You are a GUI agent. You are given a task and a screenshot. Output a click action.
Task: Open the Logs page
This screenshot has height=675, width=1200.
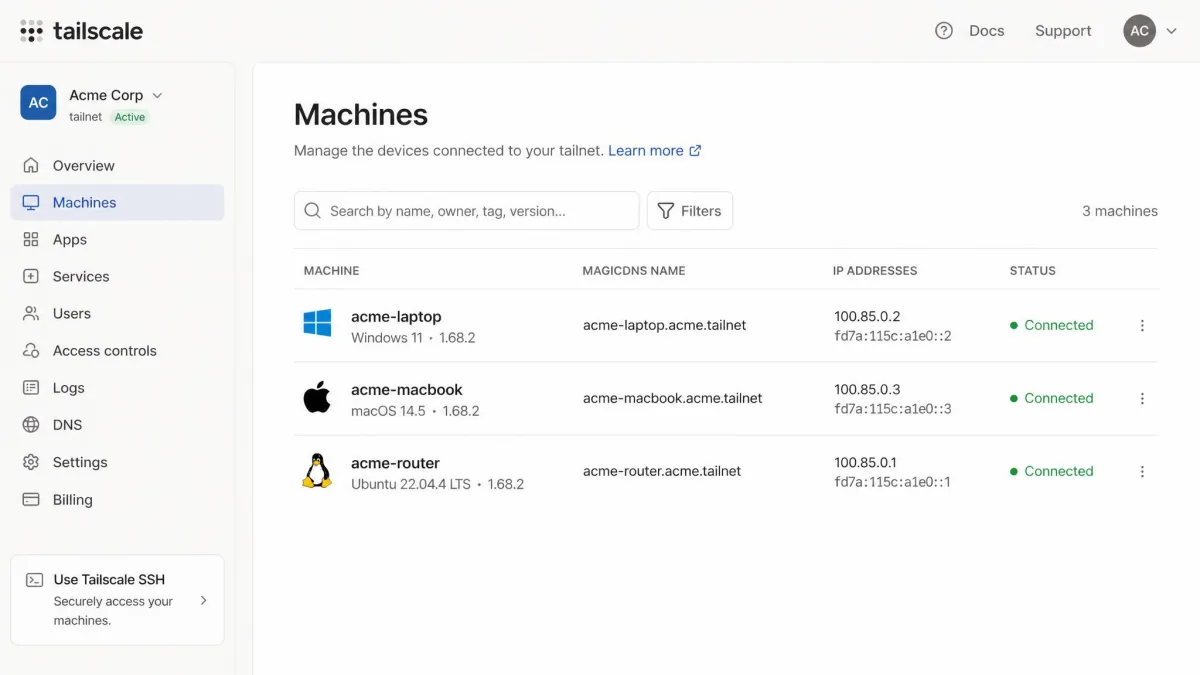[117, 387]
